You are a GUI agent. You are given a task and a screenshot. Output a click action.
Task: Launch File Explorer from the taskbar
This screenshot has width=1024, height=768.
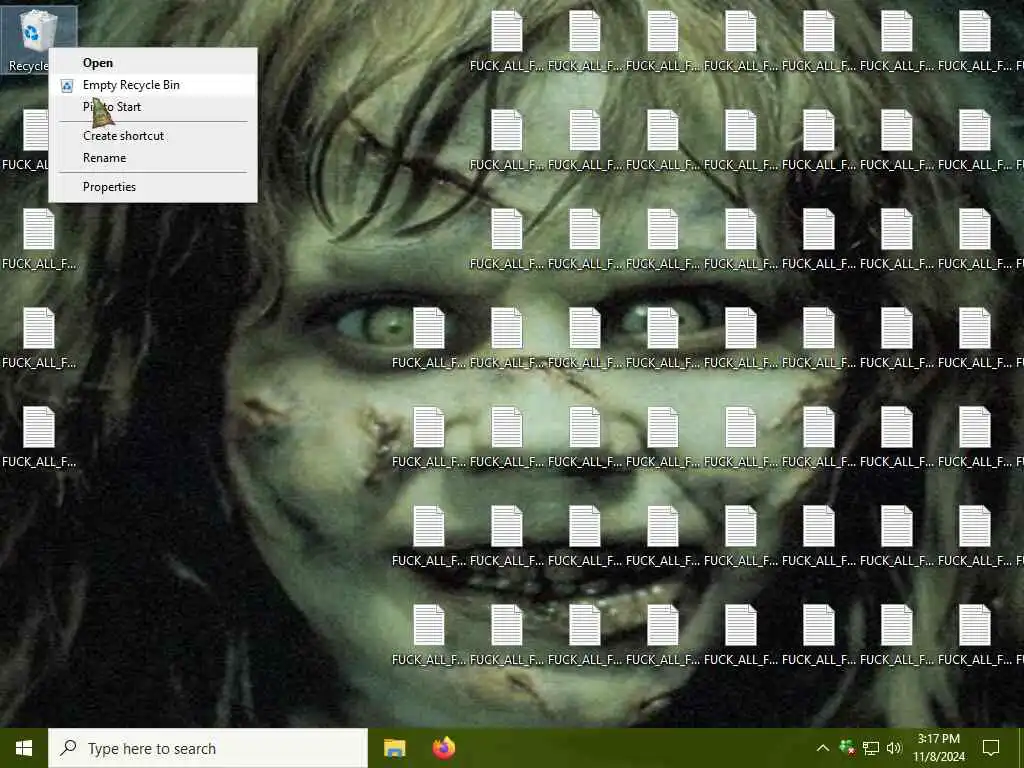tap(394, 748)
